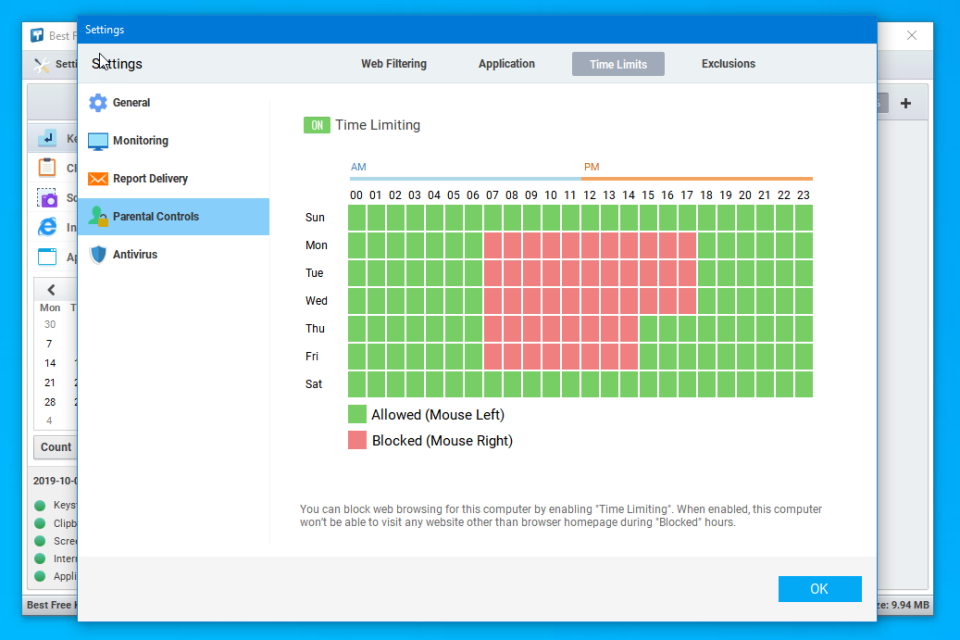Image resolution: width=960 pixels, height=640 pixels.
Task: Click the green Allowed legend swatch
Action: click(x=356, y=413)
